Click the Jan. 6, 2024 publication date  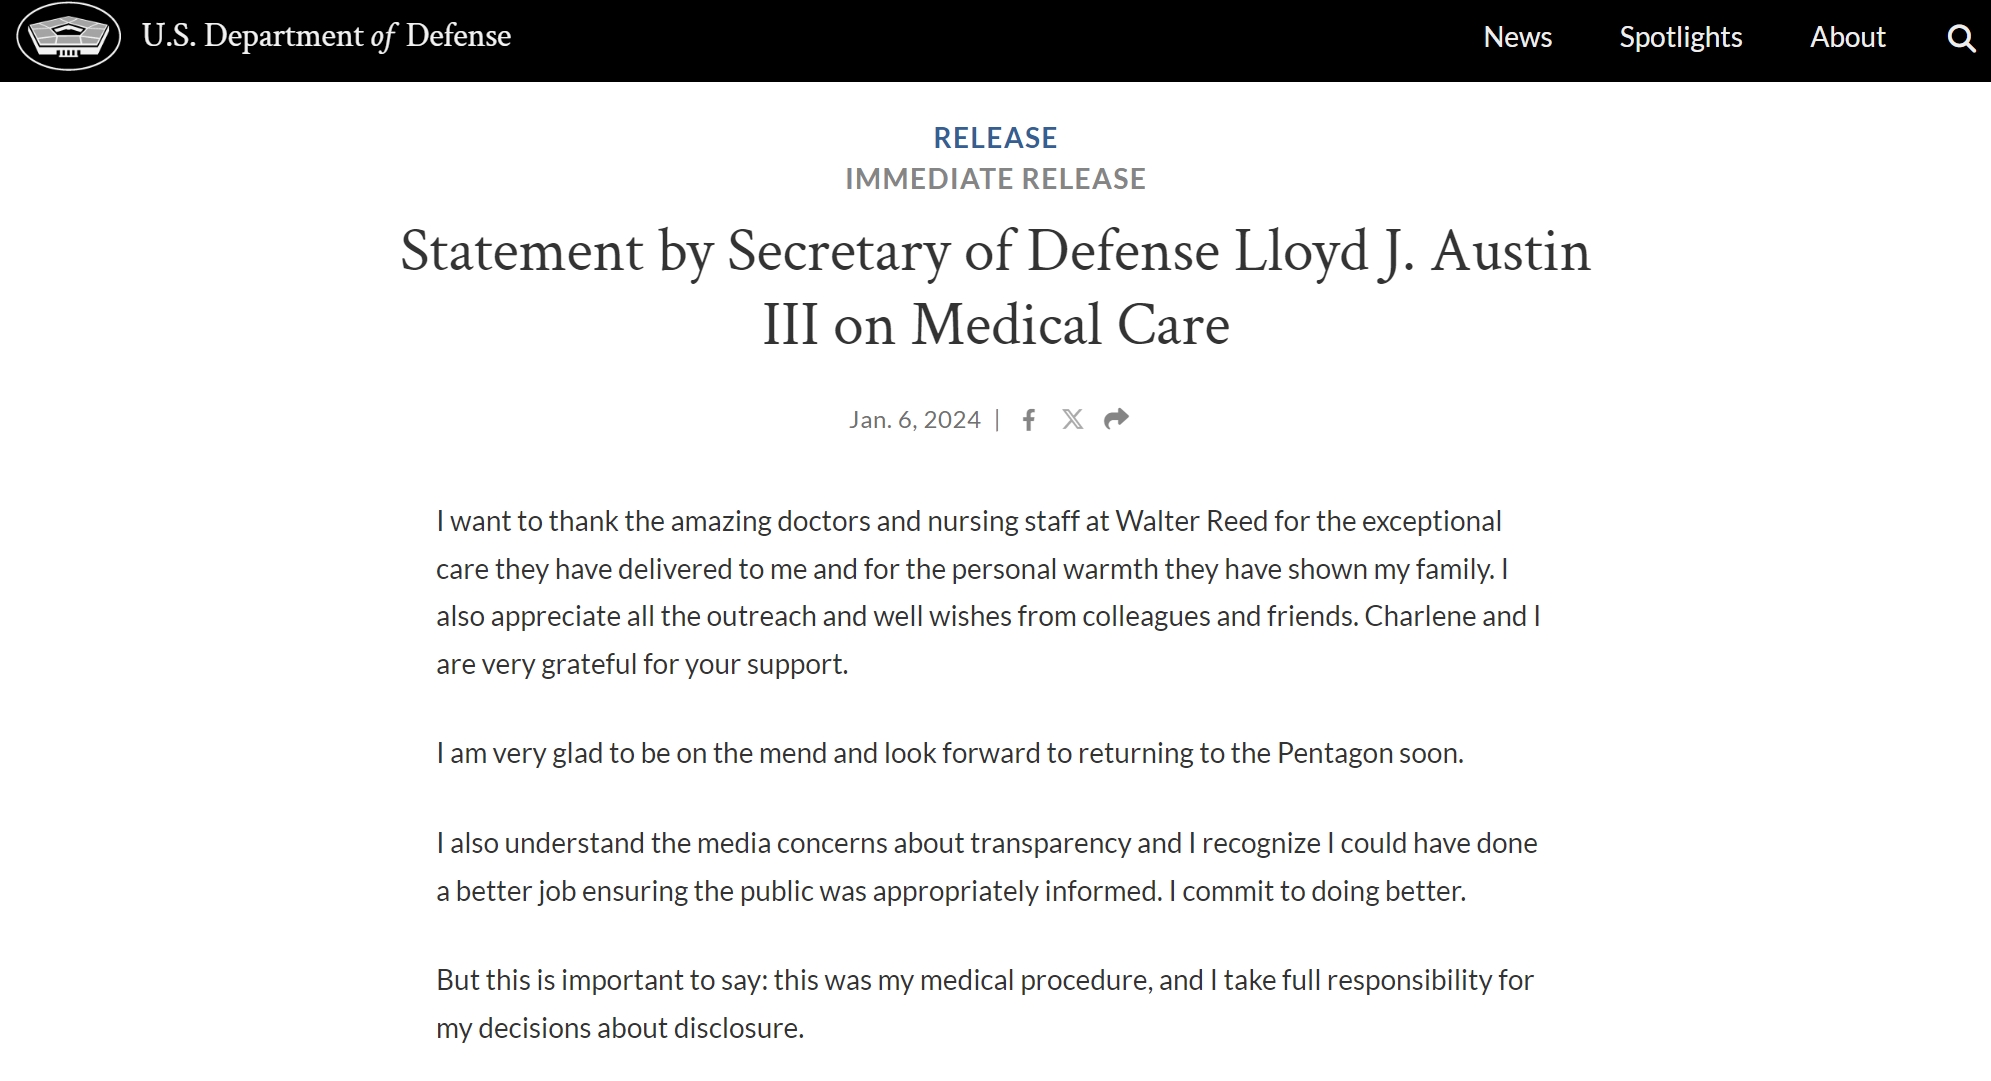click(914, 420)
